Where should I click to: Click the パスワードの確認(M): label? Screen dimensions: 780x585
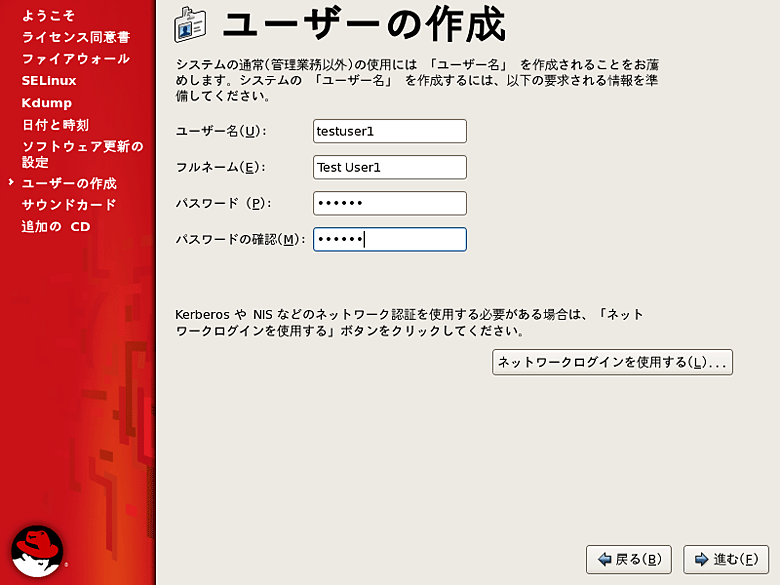tap(240, 239)
